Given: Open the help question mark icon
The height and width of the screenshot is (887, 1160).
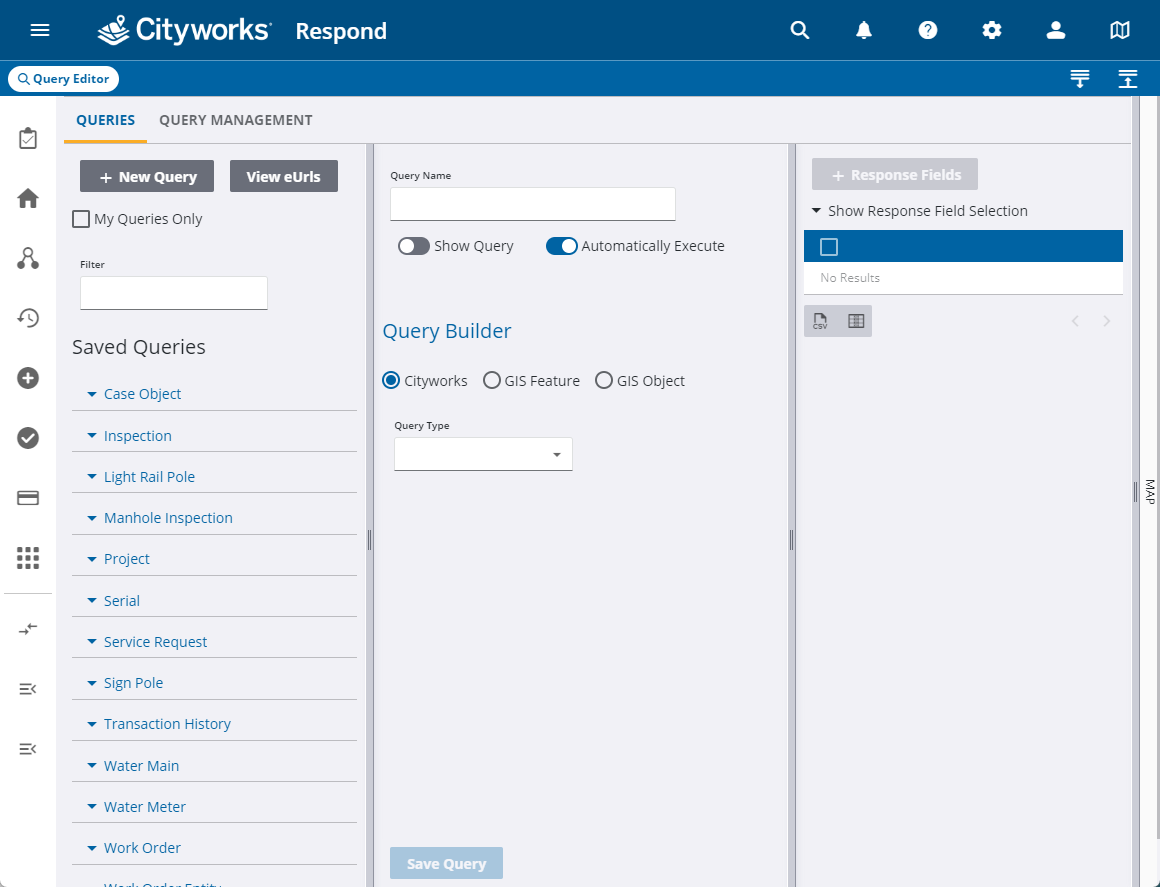Looking at the screenshot, I should (928, 30).
